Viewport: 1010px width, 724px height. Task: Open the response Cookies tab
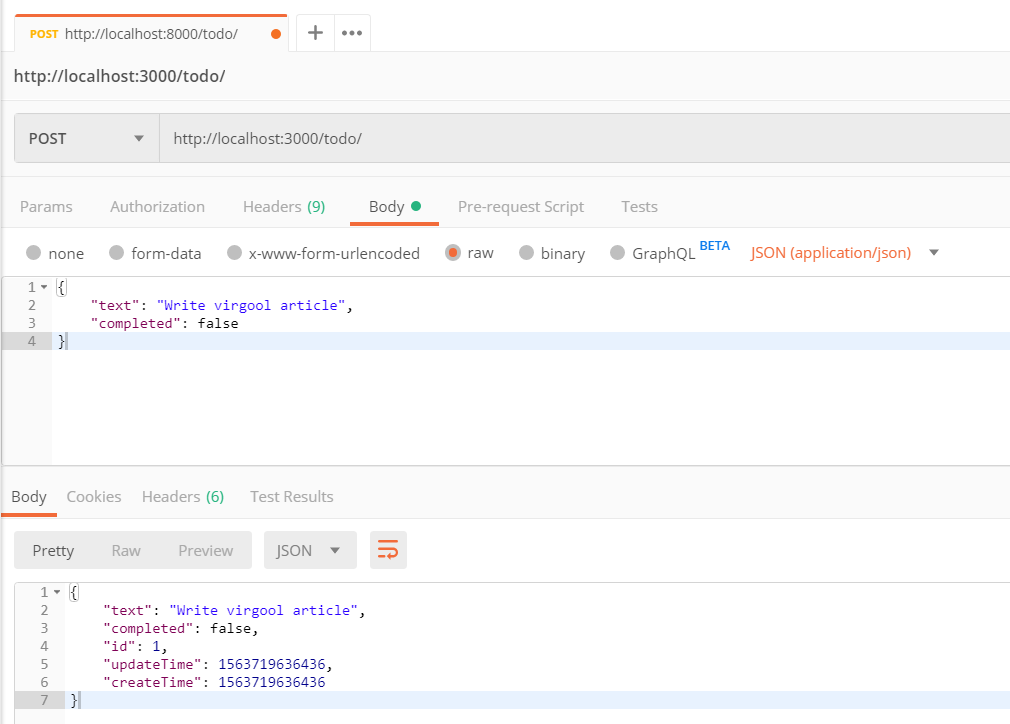coord(94,497)
